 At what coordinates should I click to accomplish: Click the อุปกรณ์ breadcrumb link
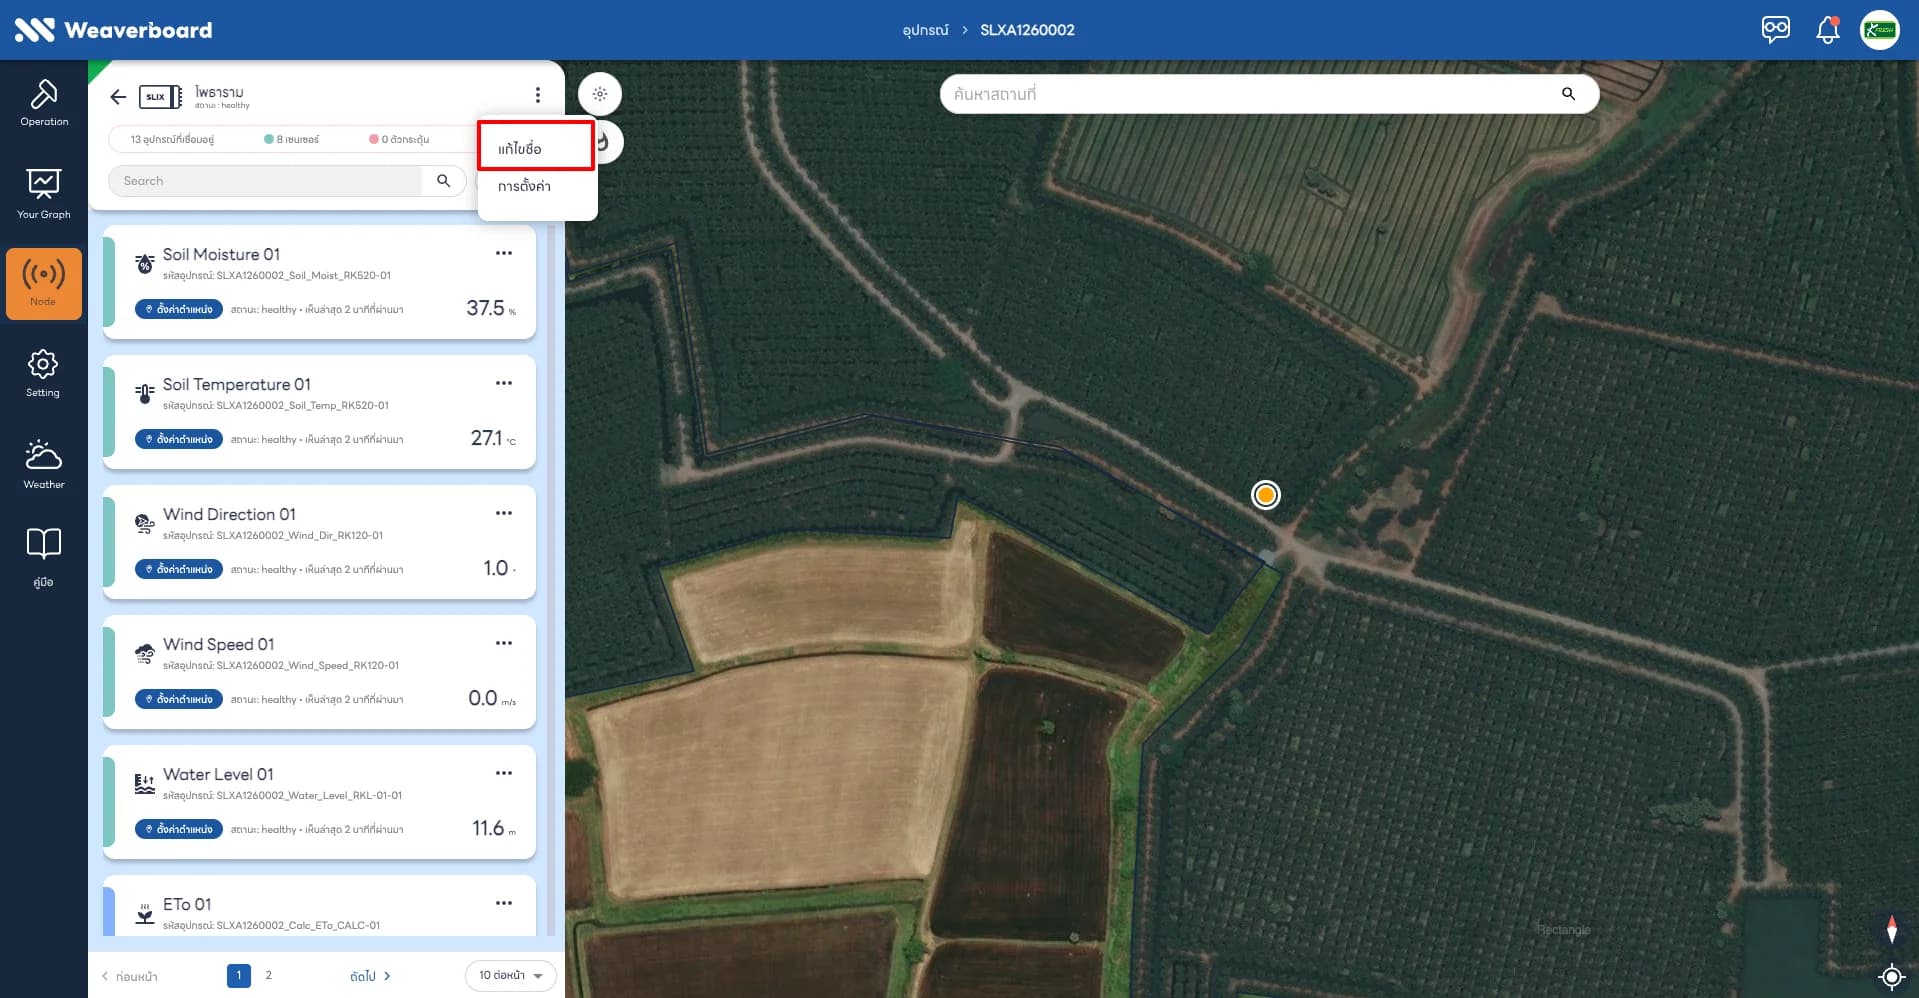click(925, 31)
